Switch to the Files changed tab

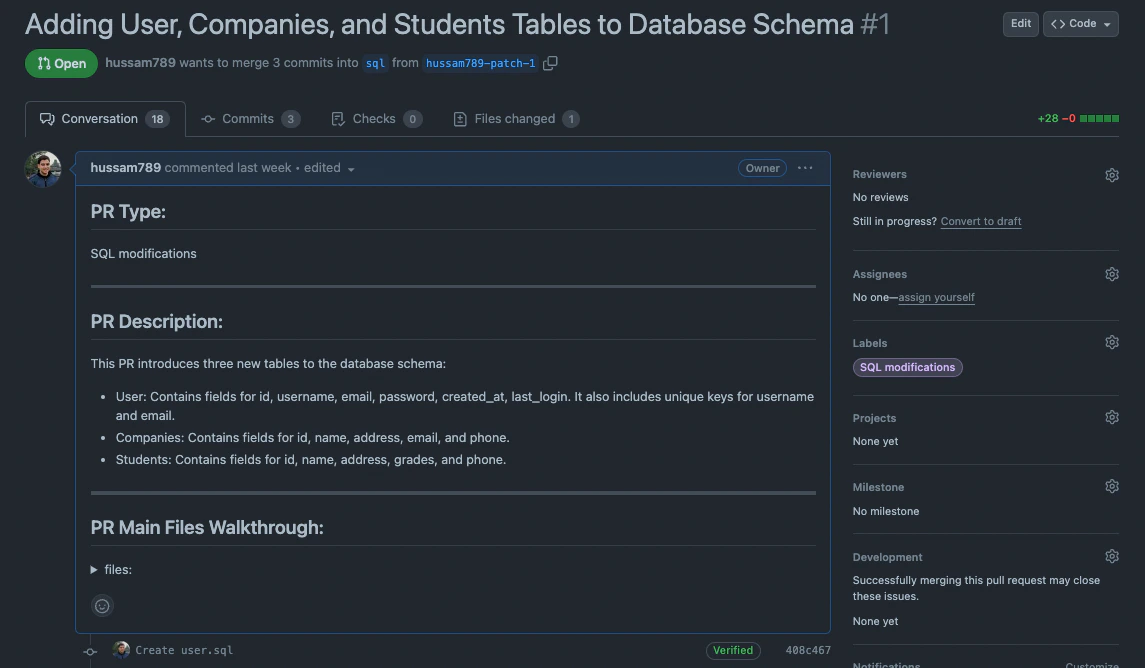coord(515,118)
